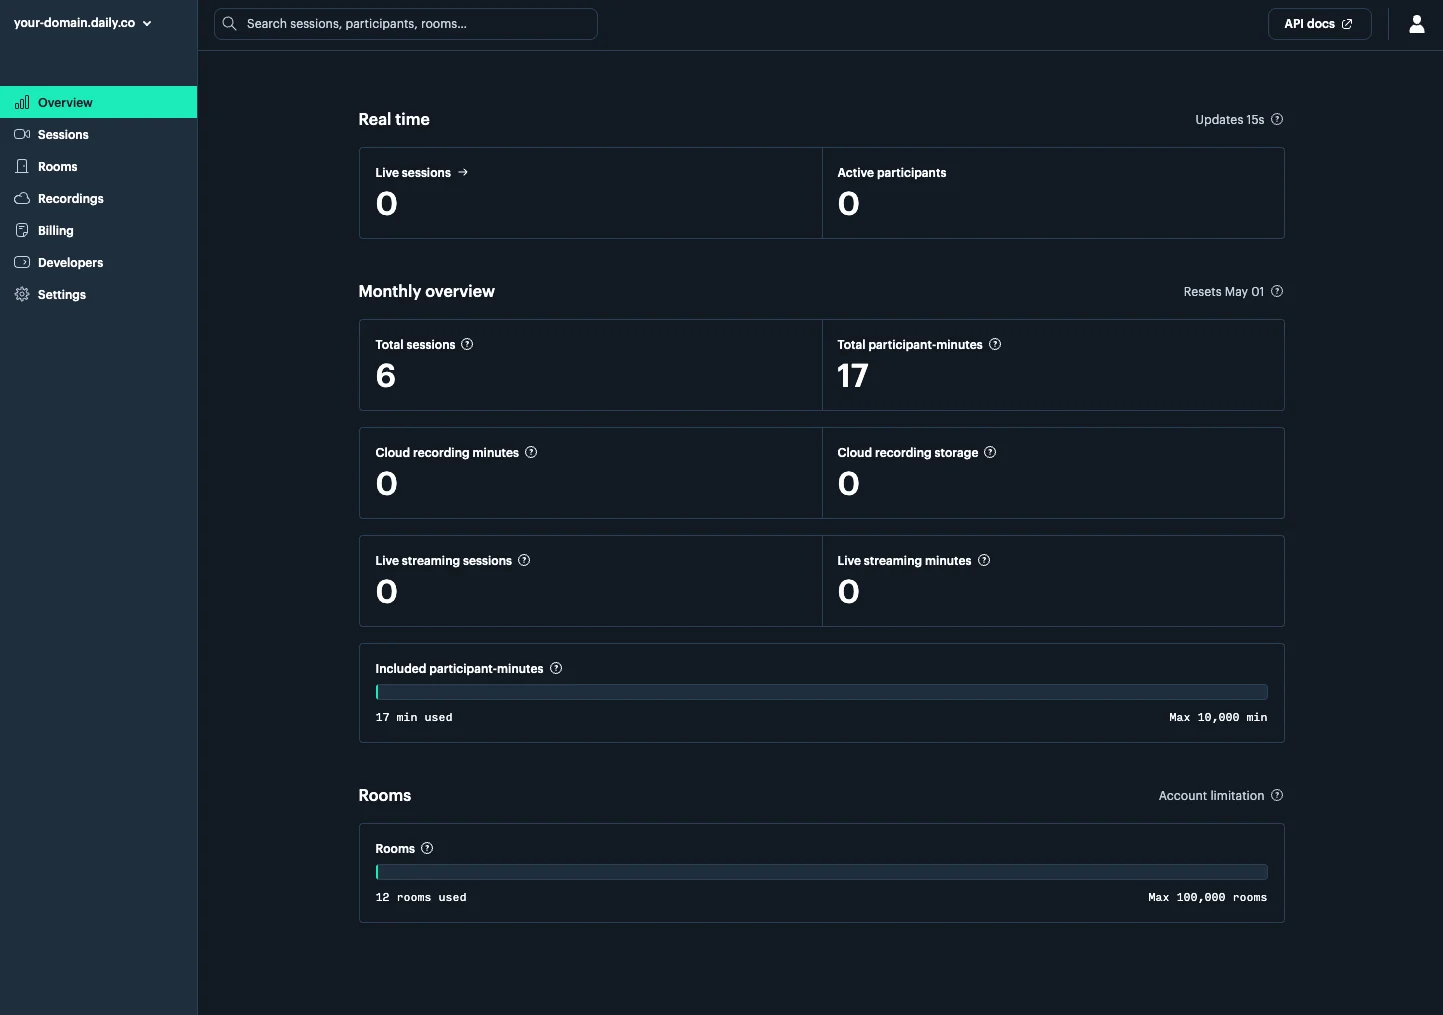Image resolution: width=1443 pixels, height=1015 pixels.
Task: Click the Active participants label
Action: (892, 173)
